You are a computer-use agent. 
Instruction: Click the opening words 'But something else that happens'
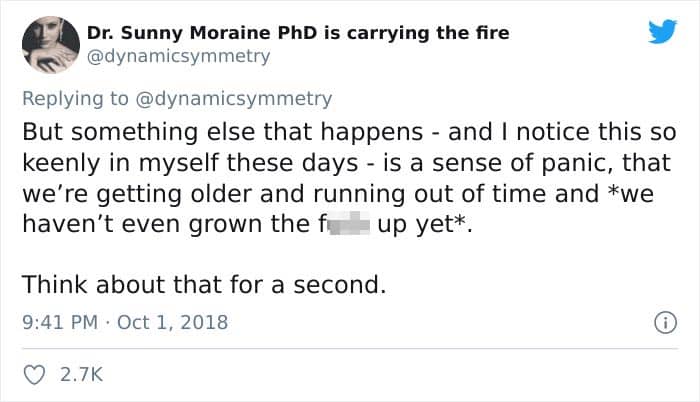[223, 133]
